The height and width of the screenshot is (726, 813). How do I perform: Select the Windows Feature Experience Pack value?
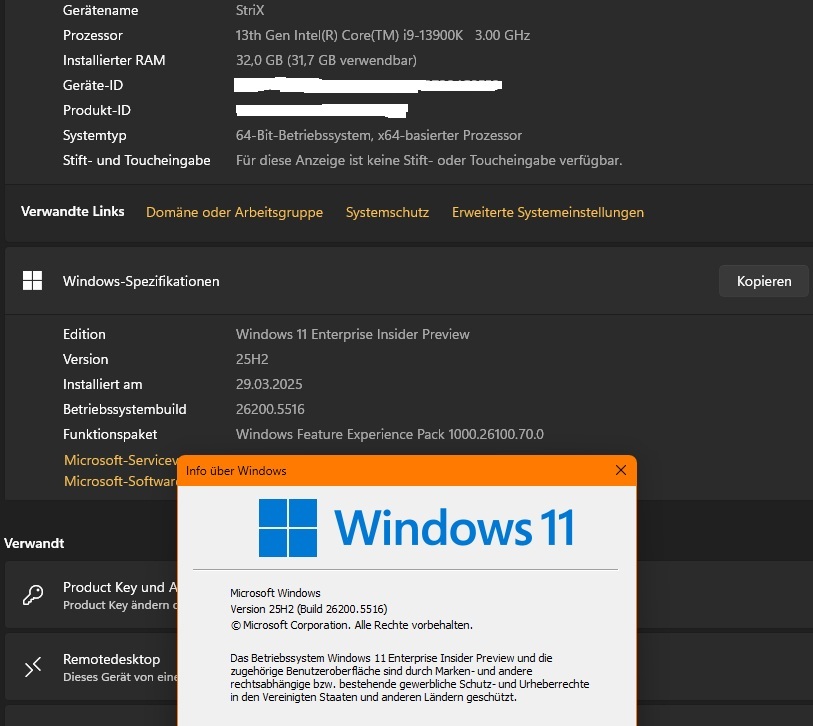click(x=390, y=434)
